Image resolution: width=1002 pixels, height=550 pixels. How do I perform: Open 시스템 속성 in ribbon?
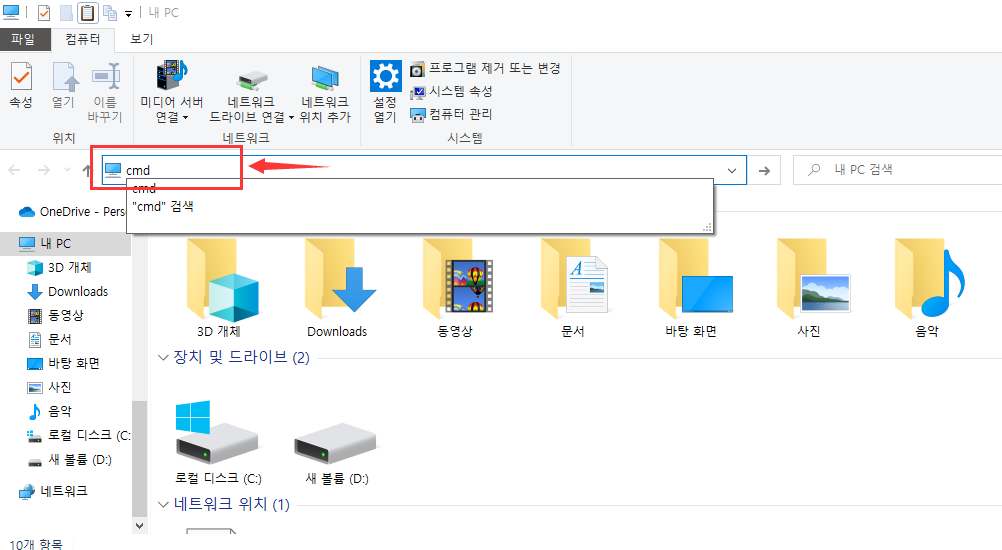tap(451, 91)
